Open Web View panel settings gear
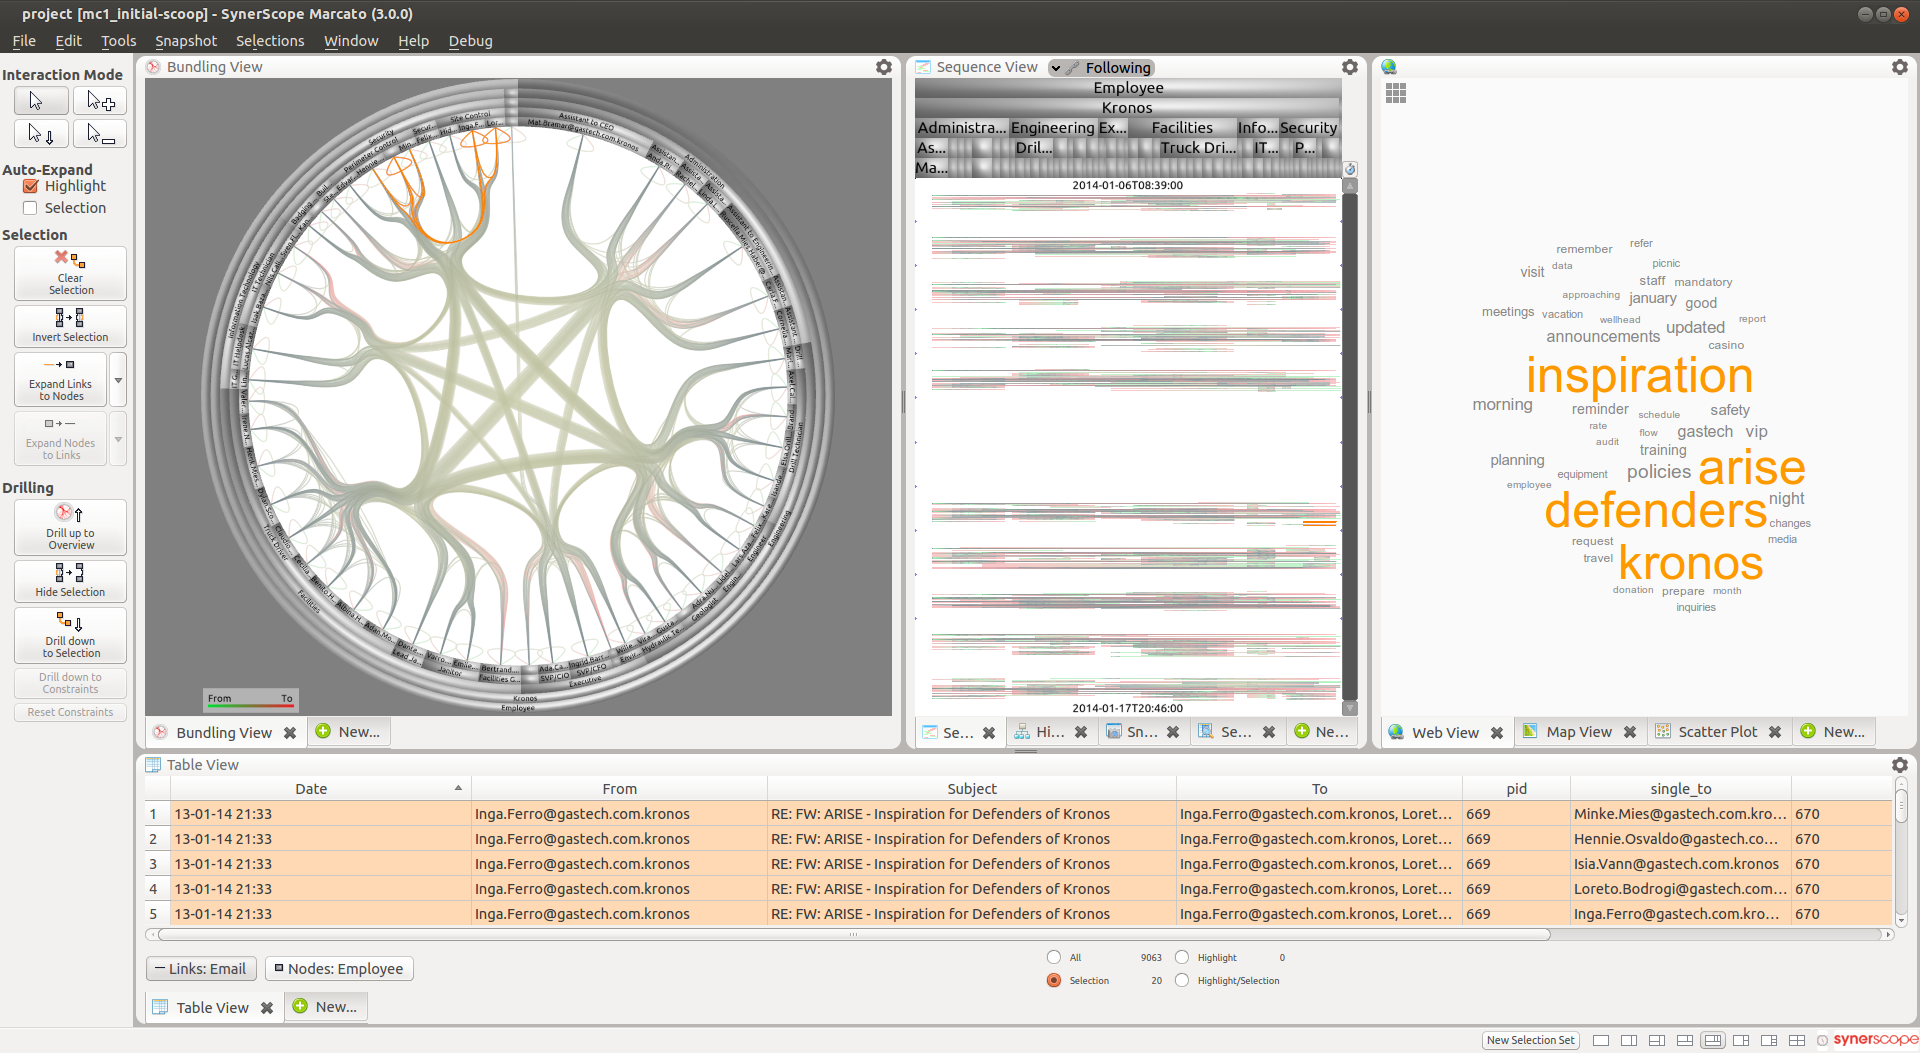The image size is (1920, 1053). pos(1900,67)
